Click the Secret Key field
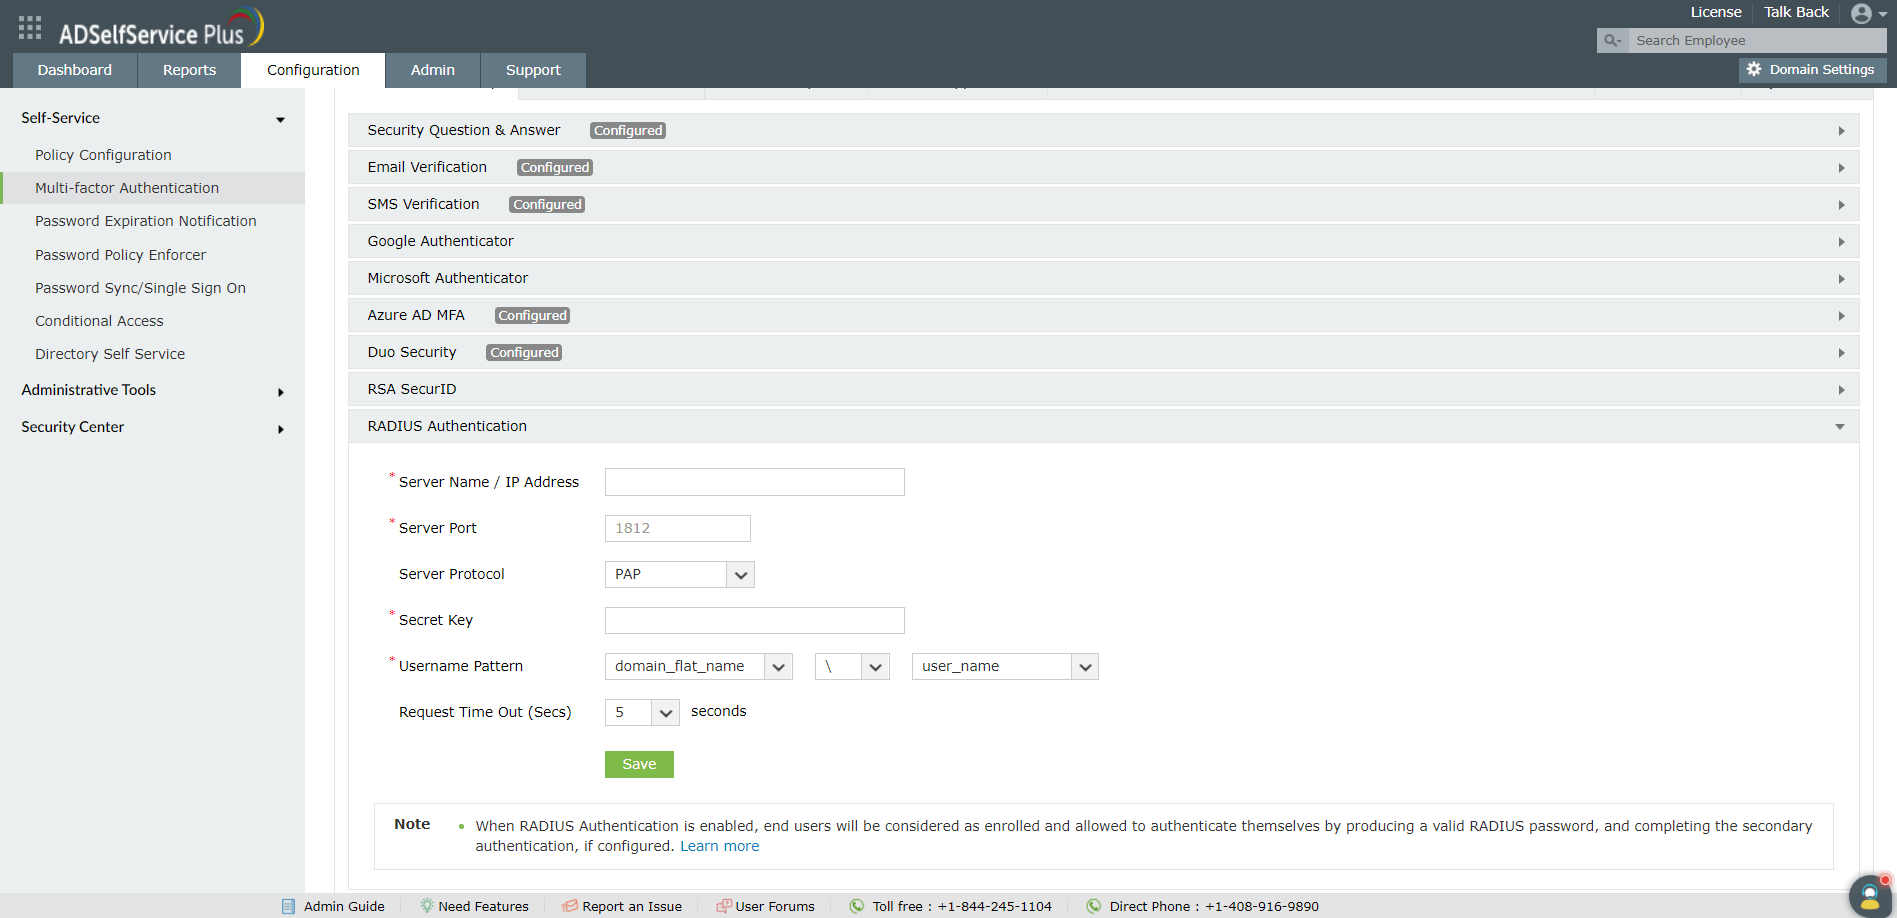The width and height of the screenshot is (1897, 918). tap(755, 621)
